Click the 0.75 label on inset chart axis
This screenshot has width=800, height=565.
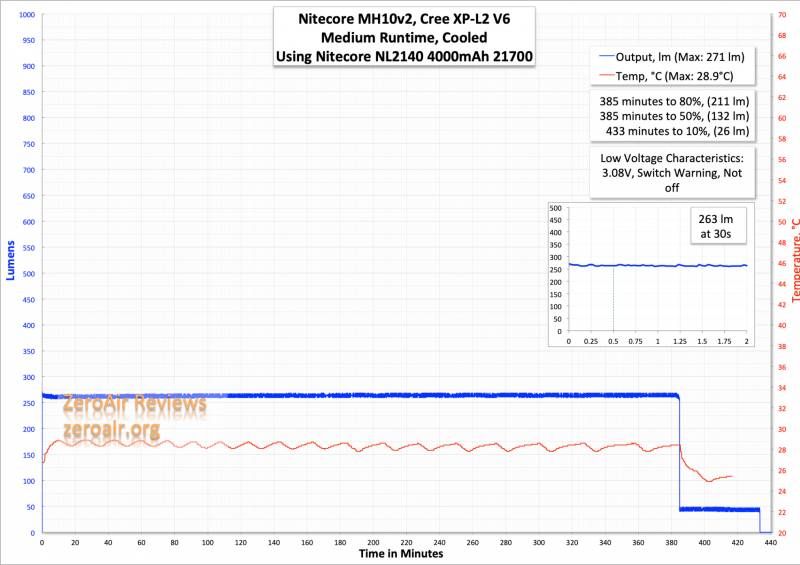[636, 341]
